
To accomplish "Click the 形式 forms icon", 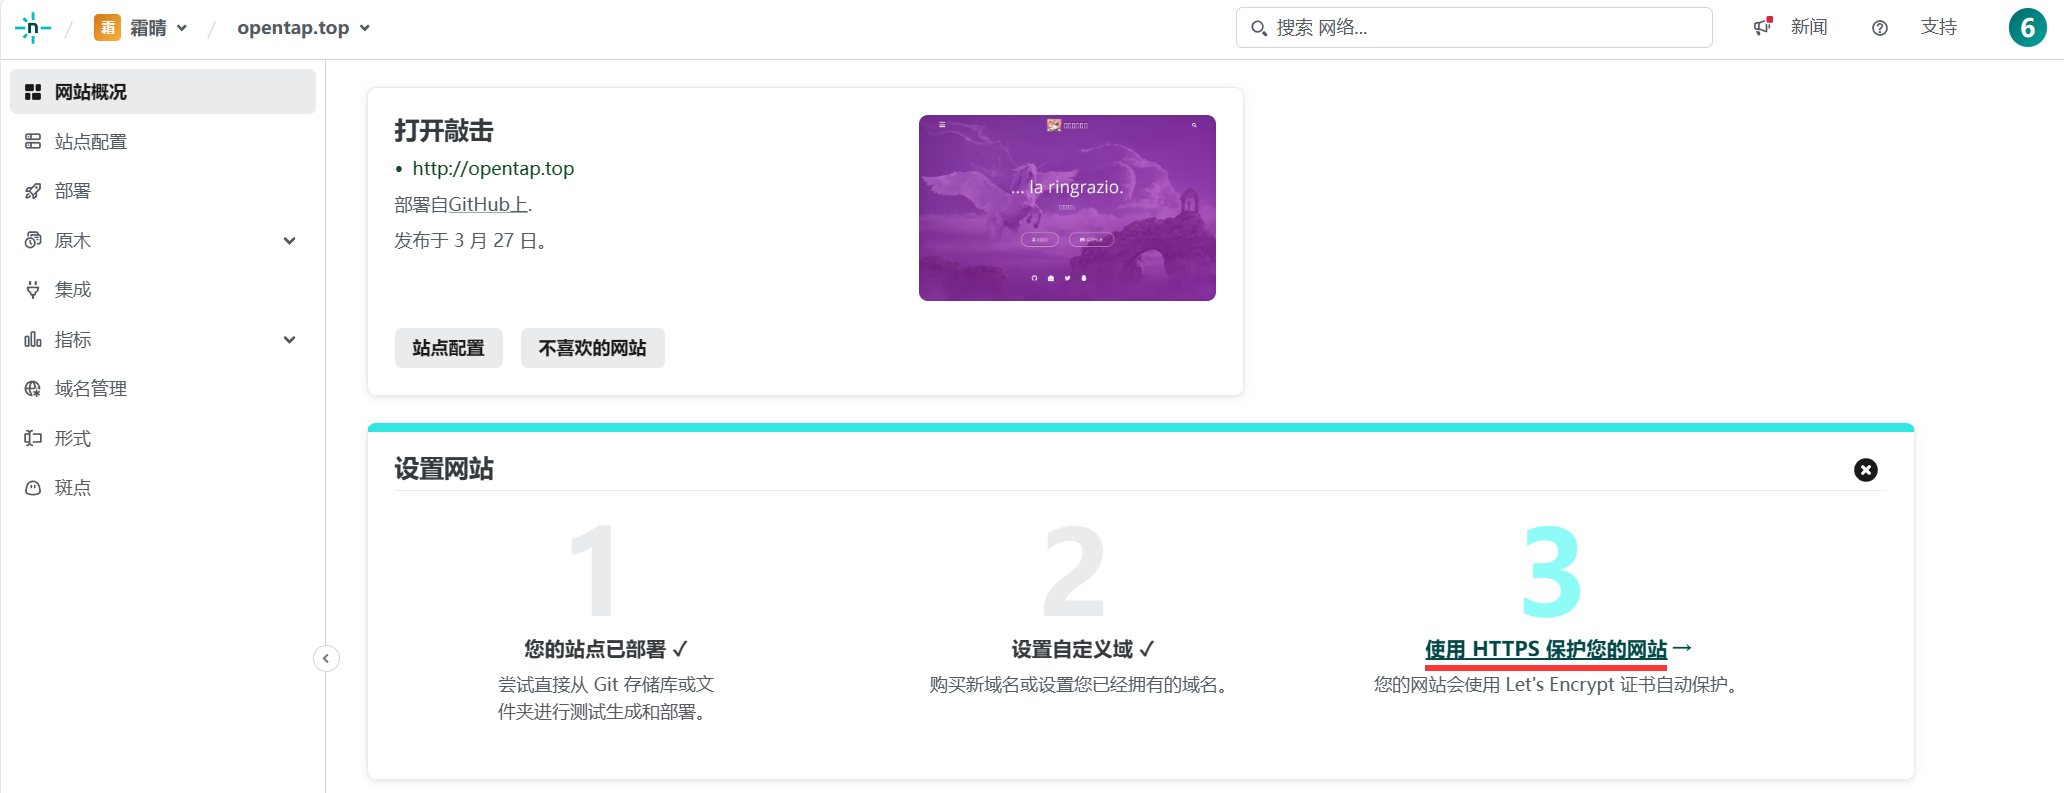I will coord(33,438).
